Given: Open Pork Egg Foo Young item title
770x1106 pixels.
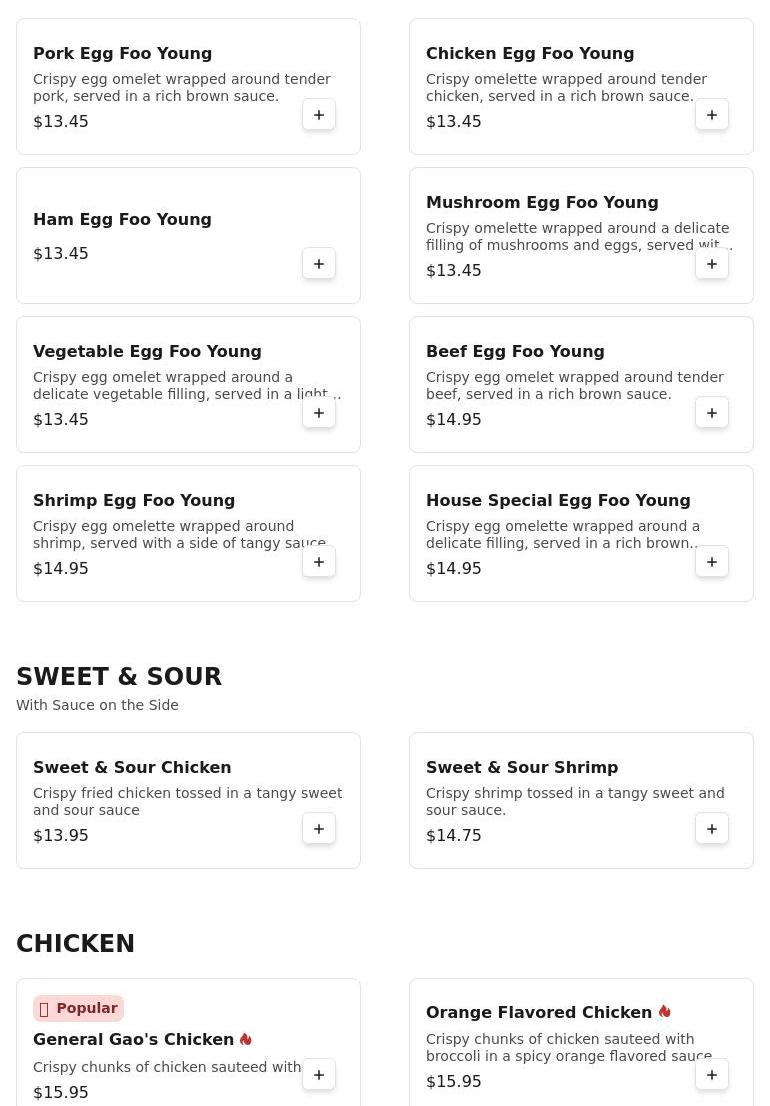Looking at the screenshot, I should coord(122,54).
